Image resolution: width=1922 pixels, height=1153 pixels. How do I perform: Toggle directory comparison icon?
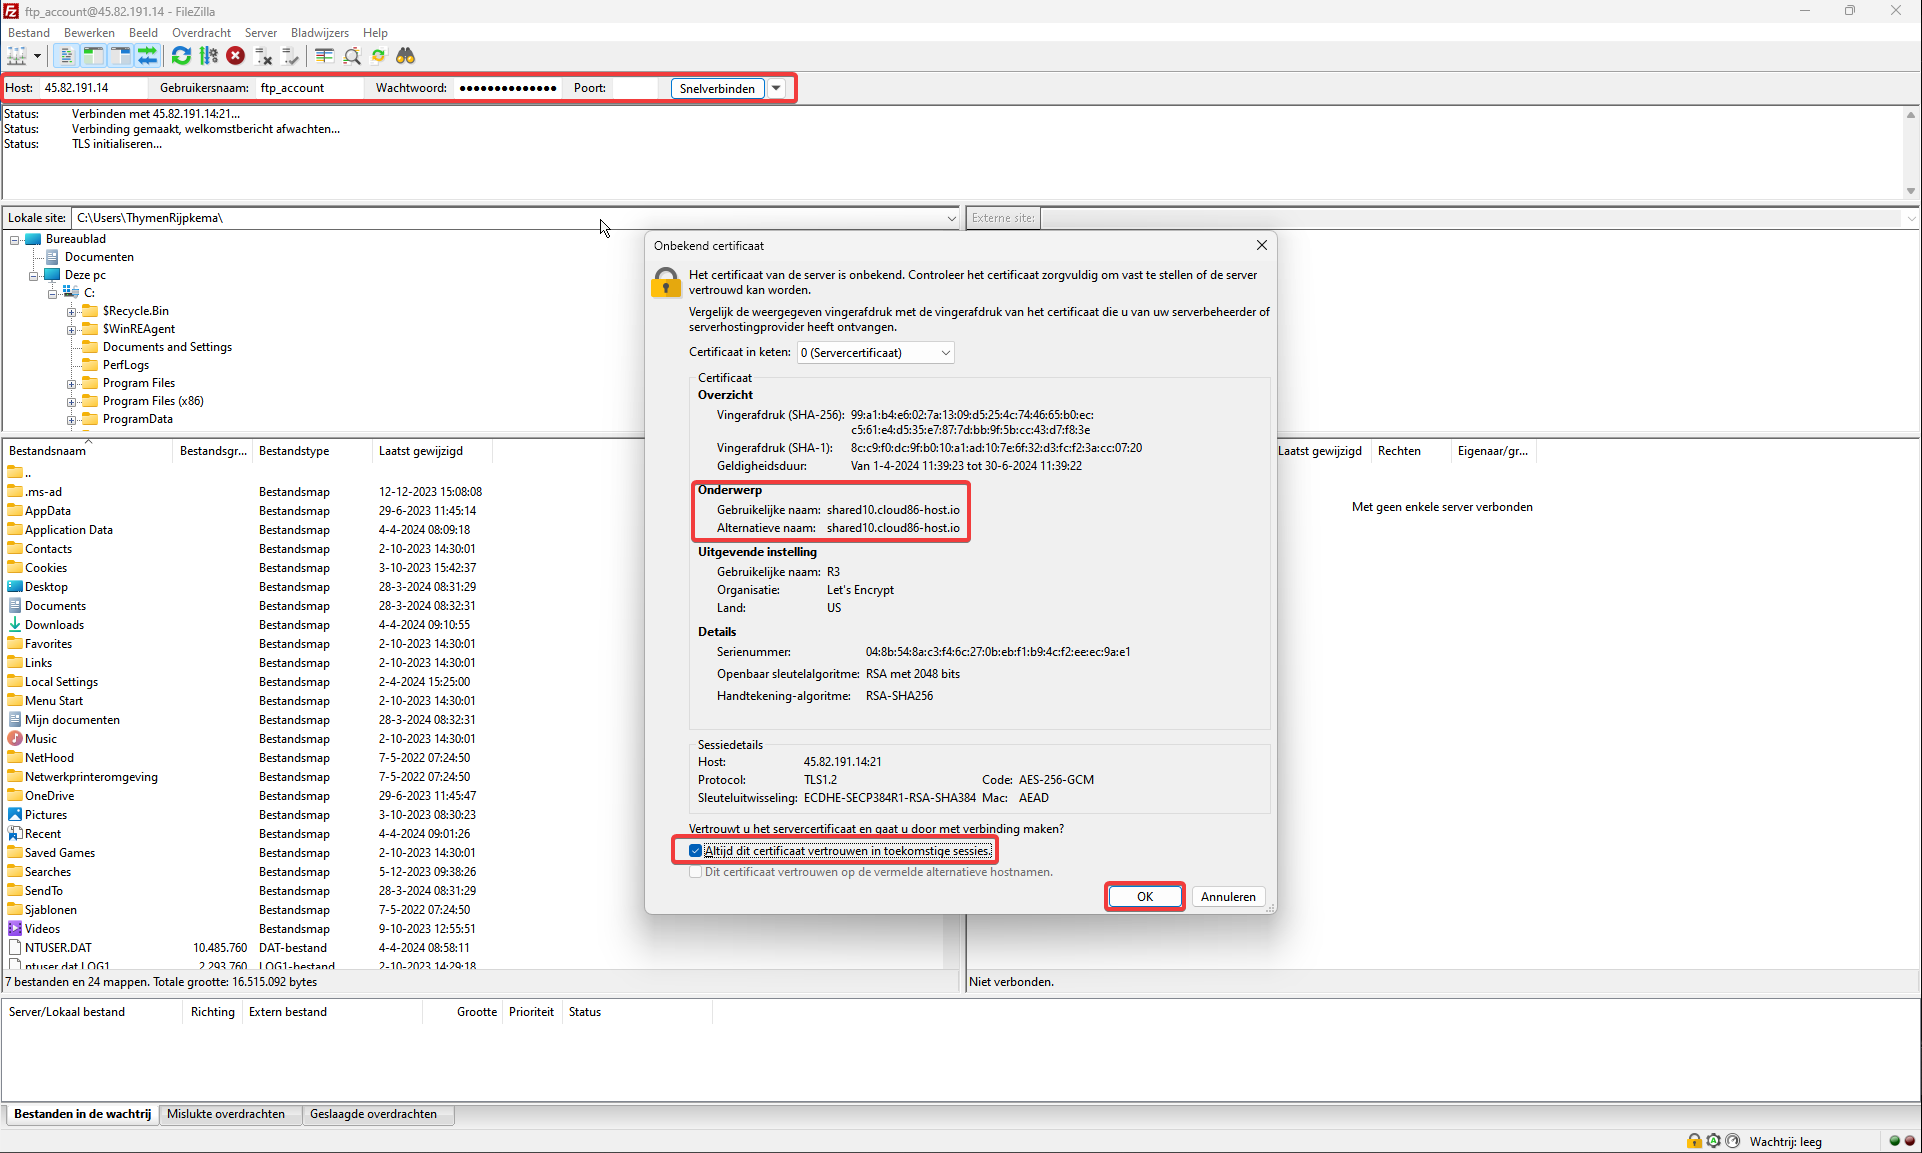click(x=351, y=56)
